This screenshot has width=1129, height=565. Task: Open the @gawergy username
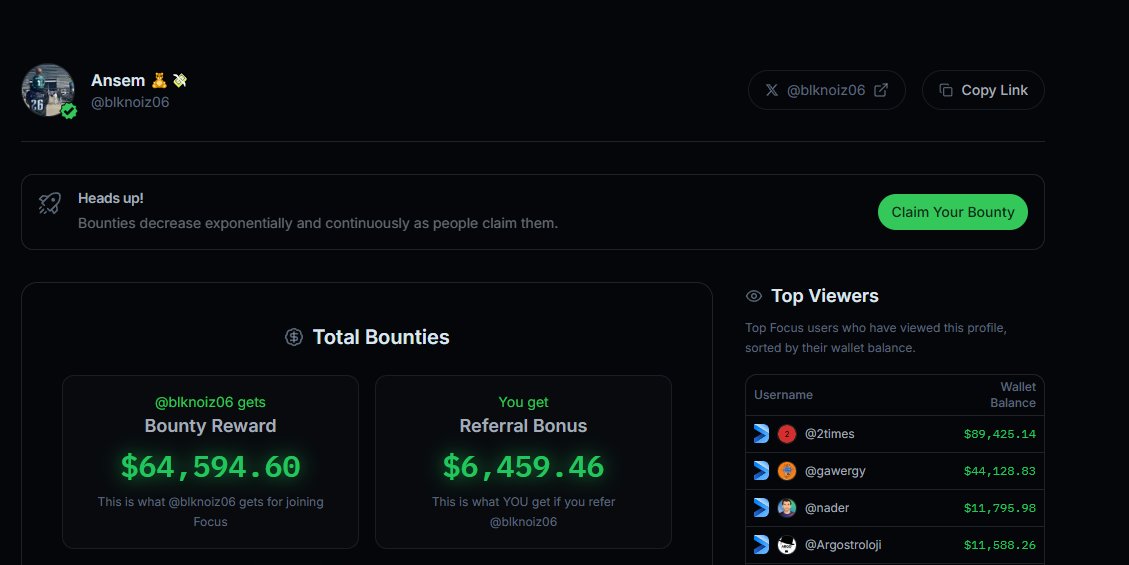835,471
